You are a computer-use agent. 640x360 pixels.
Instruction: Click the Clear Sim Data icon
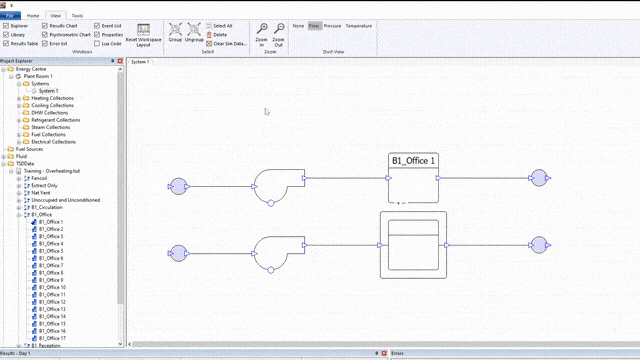point(209,44)
